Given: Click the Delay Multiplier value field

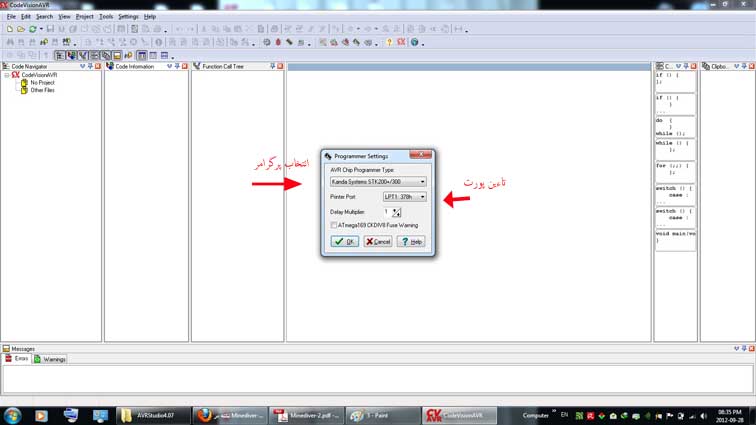Looking at the screenshot, I should tap(388, 212).
